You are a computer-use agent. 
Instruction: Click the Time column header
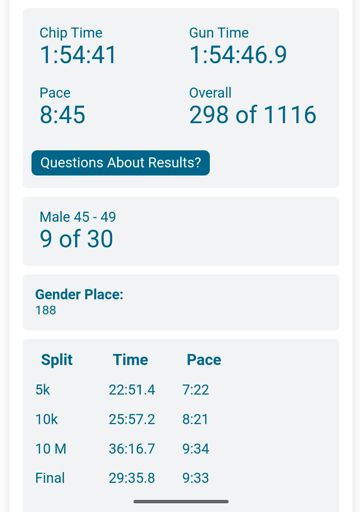click(130, 360)
